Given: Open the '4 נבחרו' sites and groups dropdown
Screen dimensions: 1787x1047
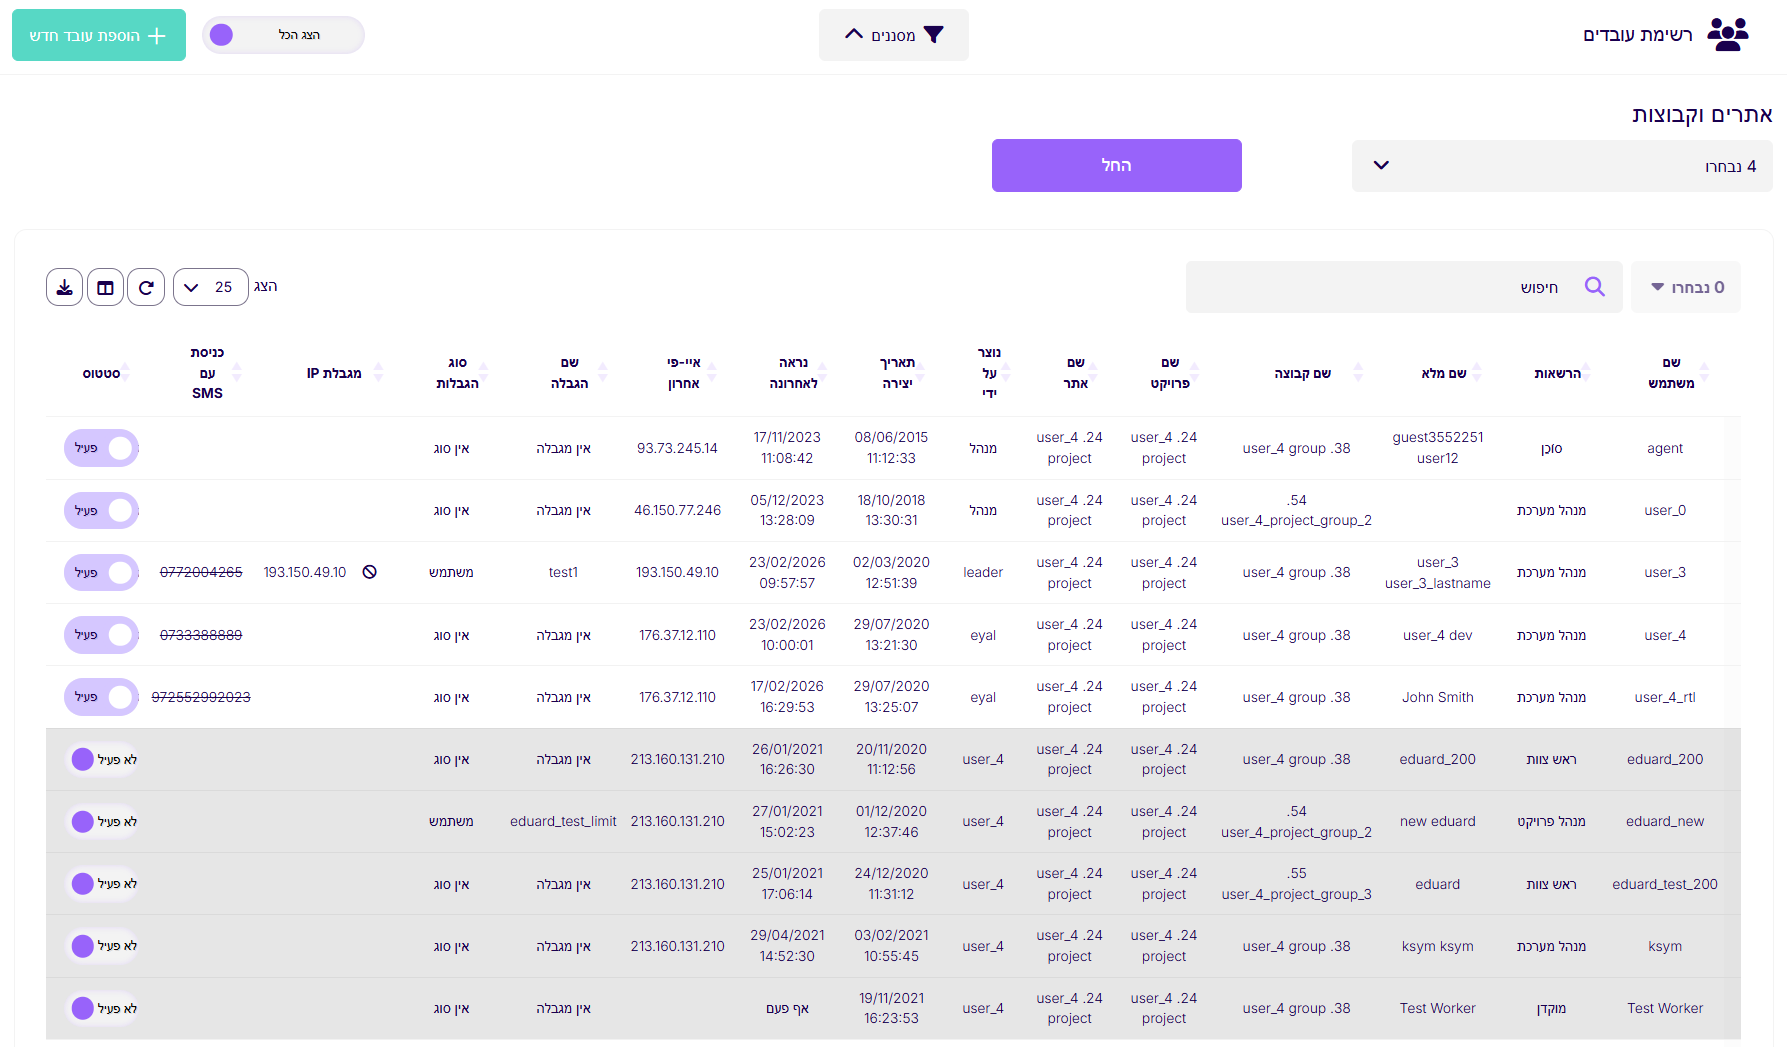Looking at the screenshot, I should (x=1561, y=166).
